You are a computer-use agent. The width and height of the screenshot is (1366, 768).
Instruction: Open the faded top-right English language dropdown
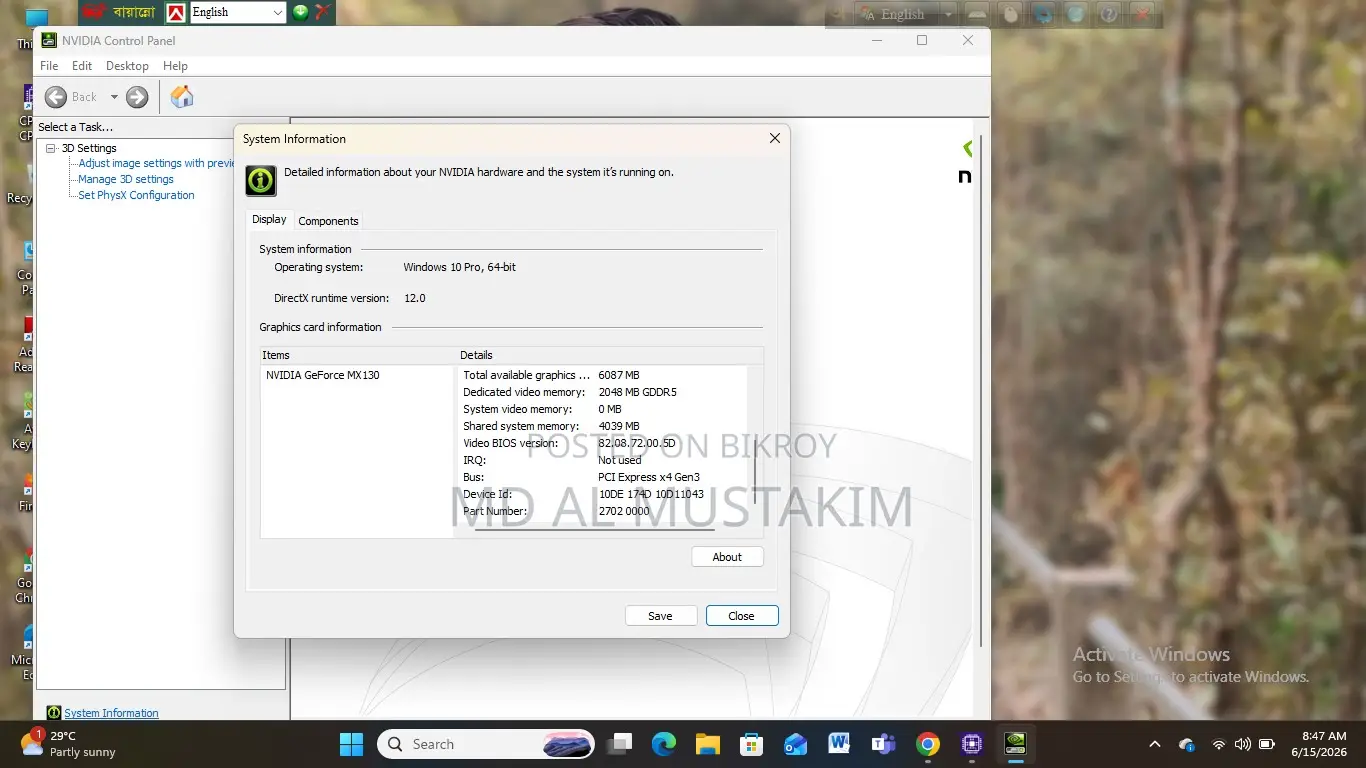tap(948, 14)
